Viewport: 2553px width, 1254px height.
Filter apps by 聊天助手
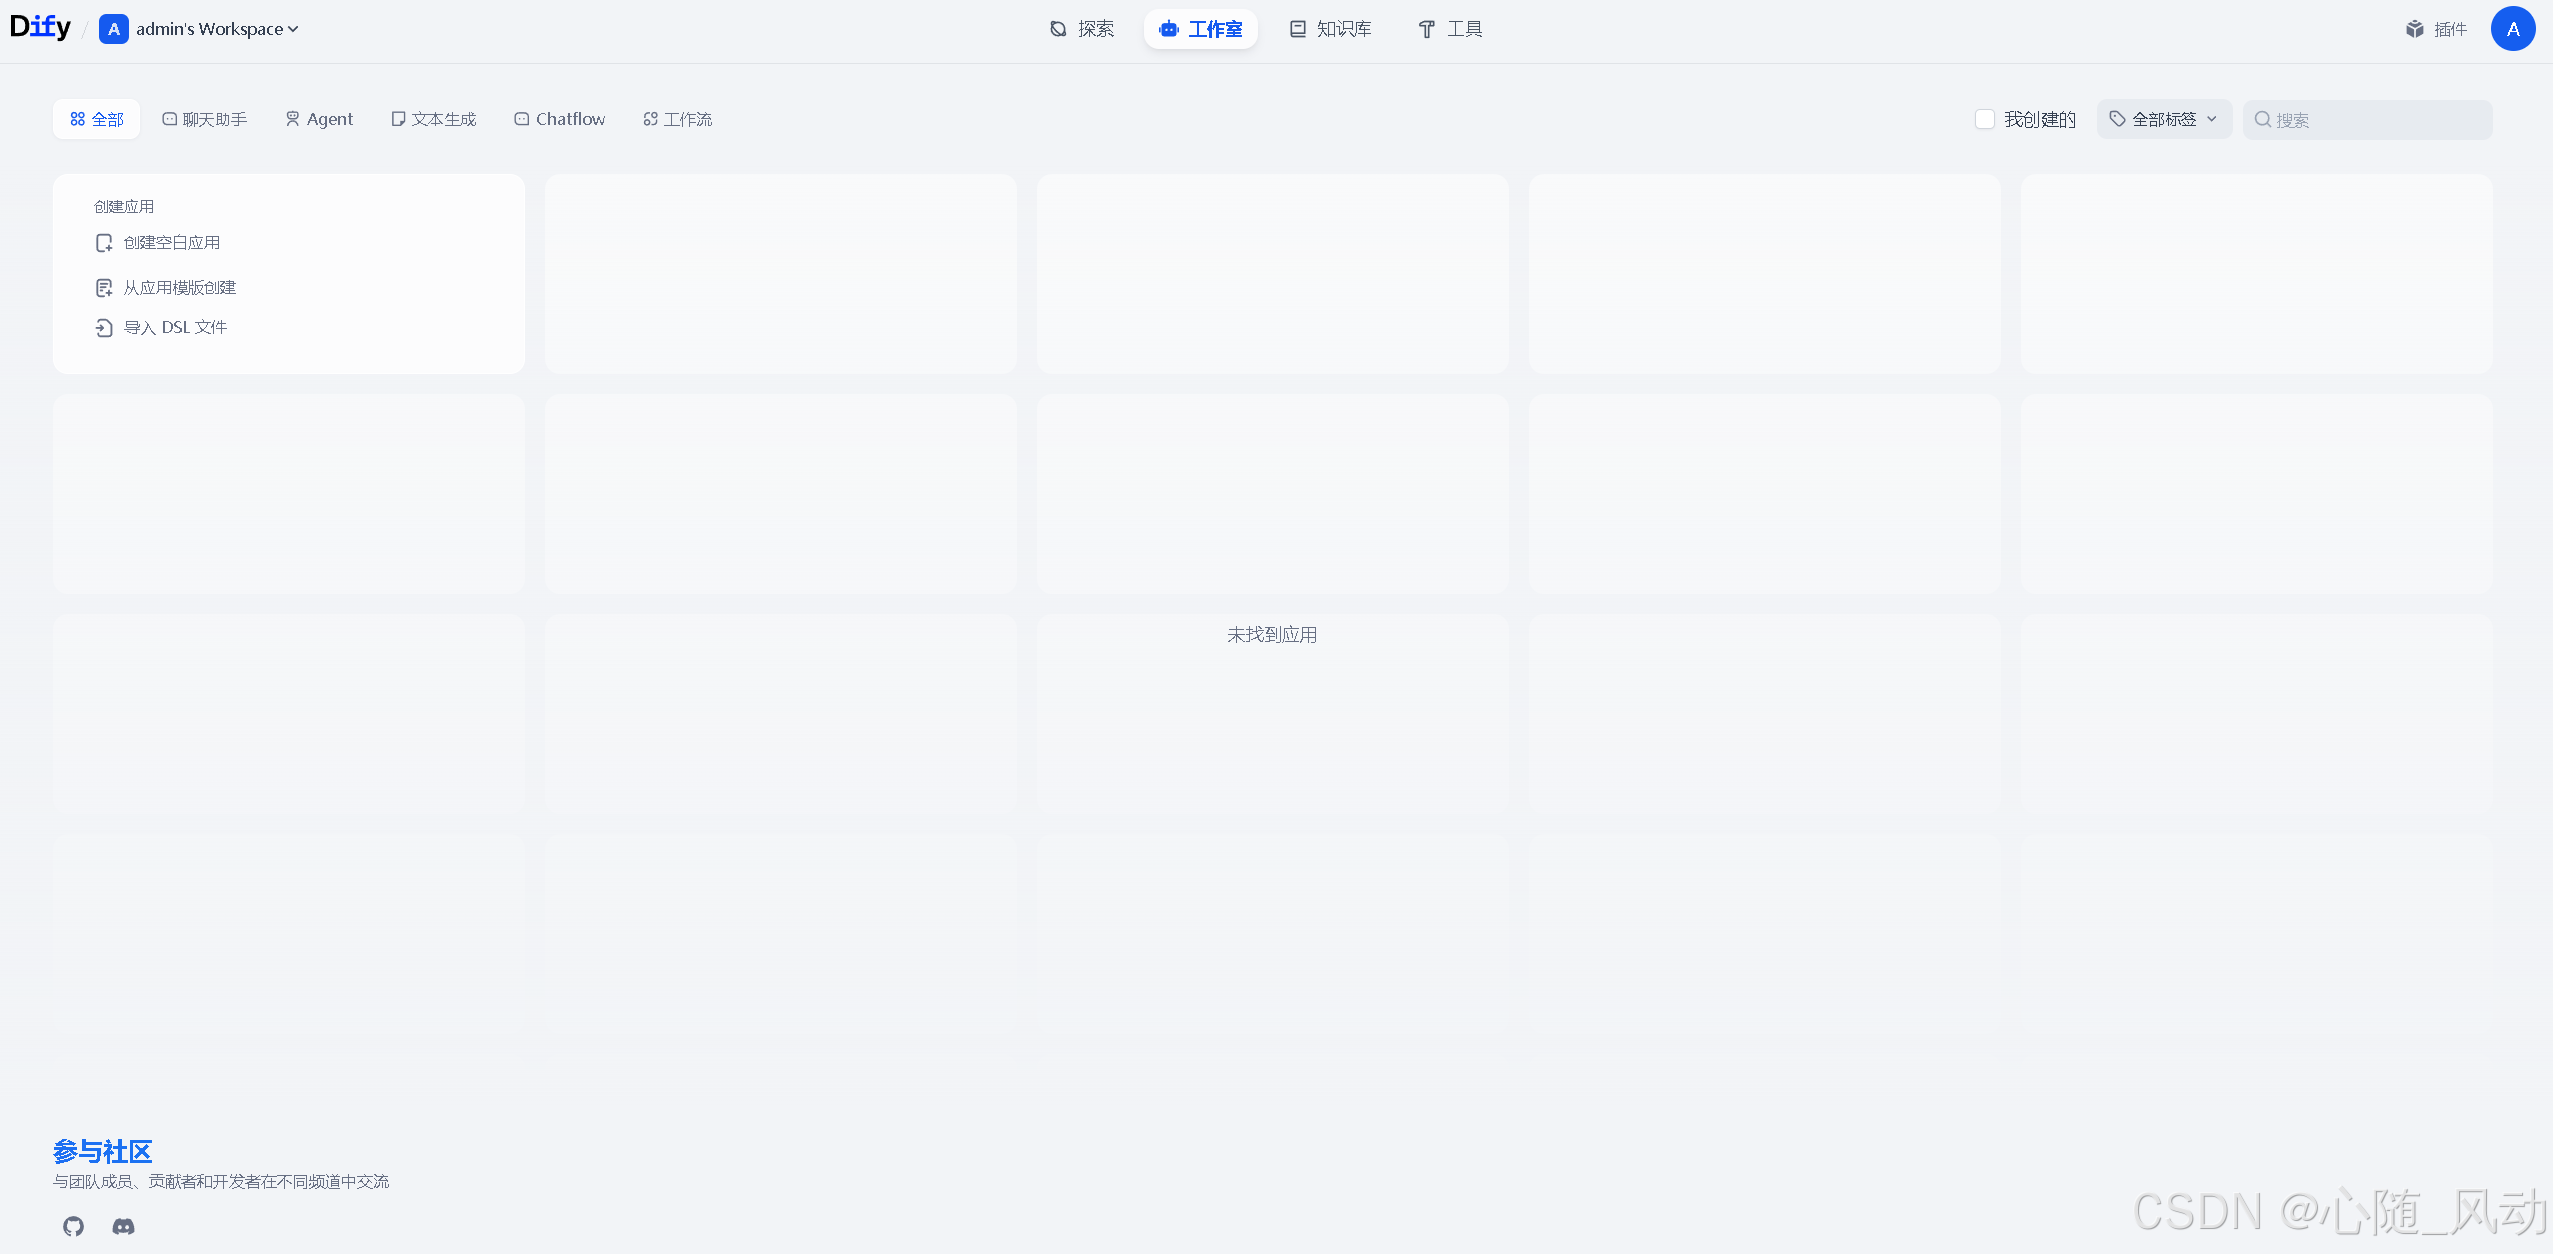tap(205, 120)
